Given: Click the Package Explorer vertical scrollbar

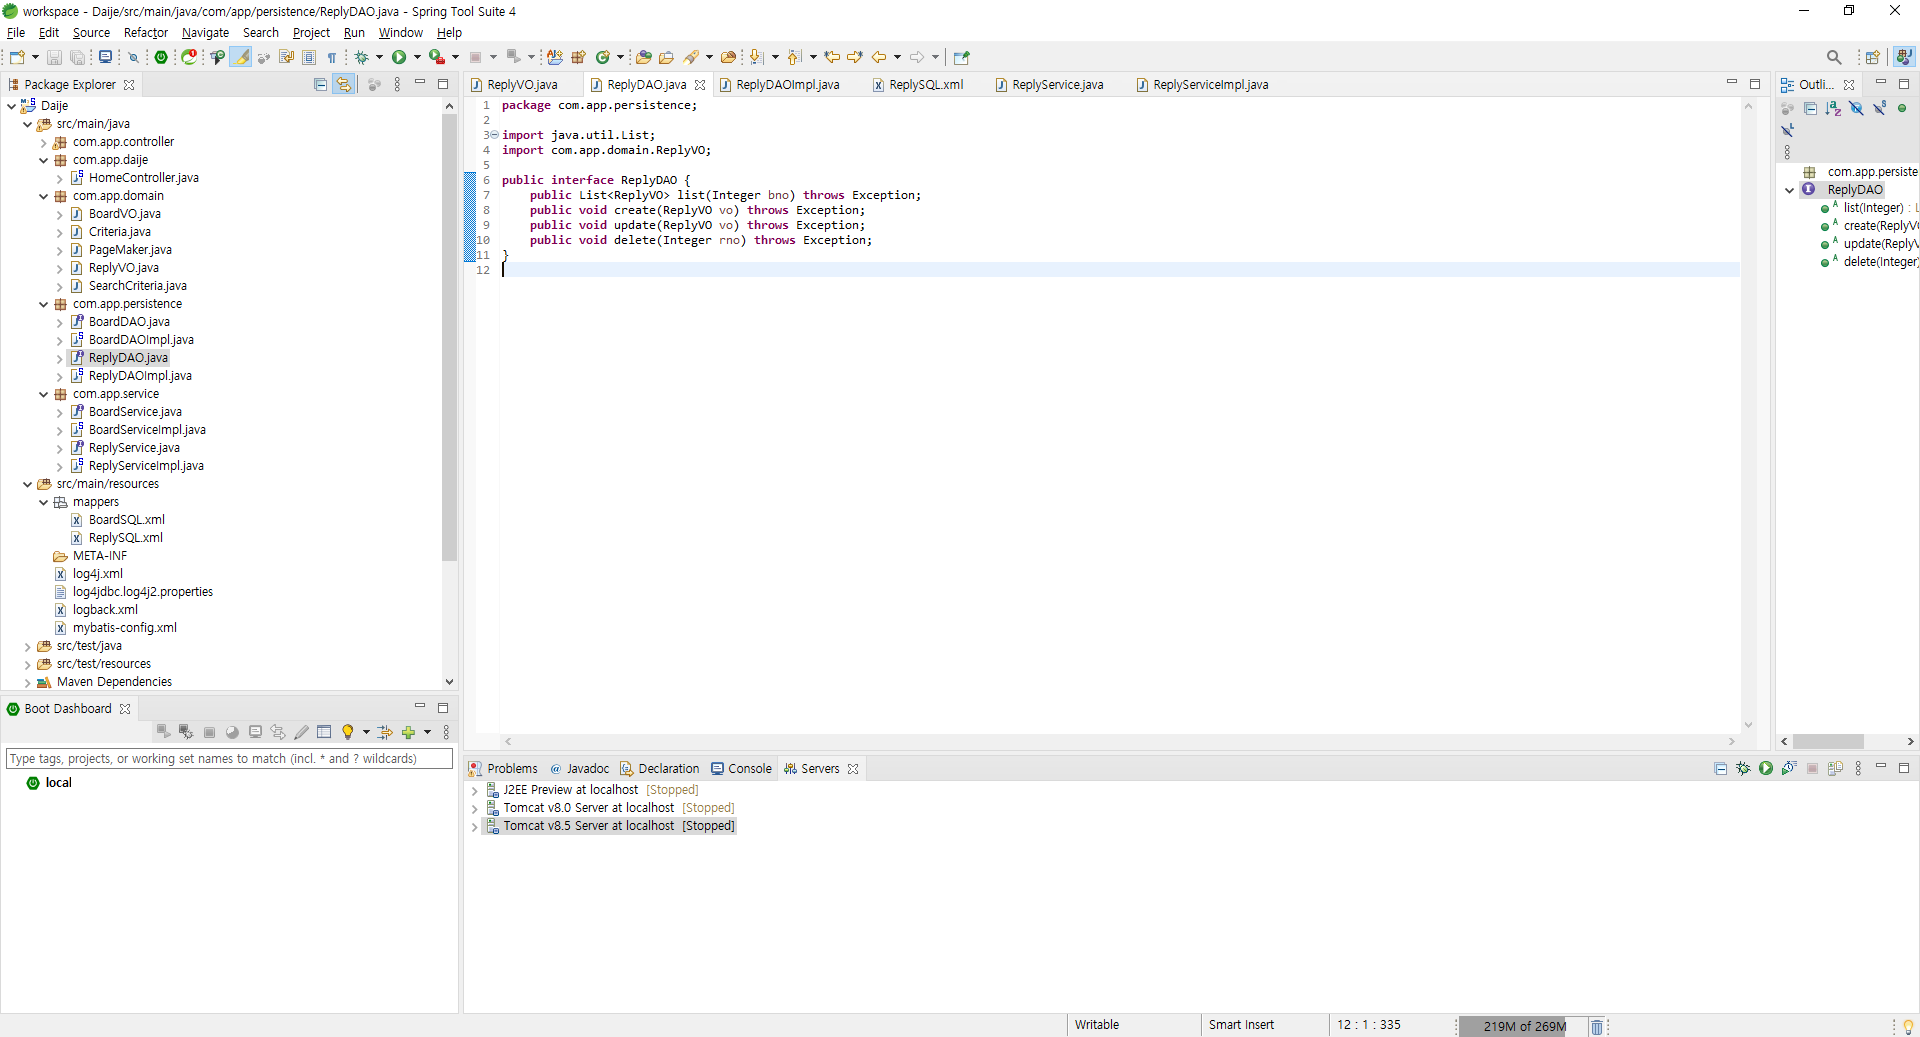Looking at the screenshot, I should point(449,336).
